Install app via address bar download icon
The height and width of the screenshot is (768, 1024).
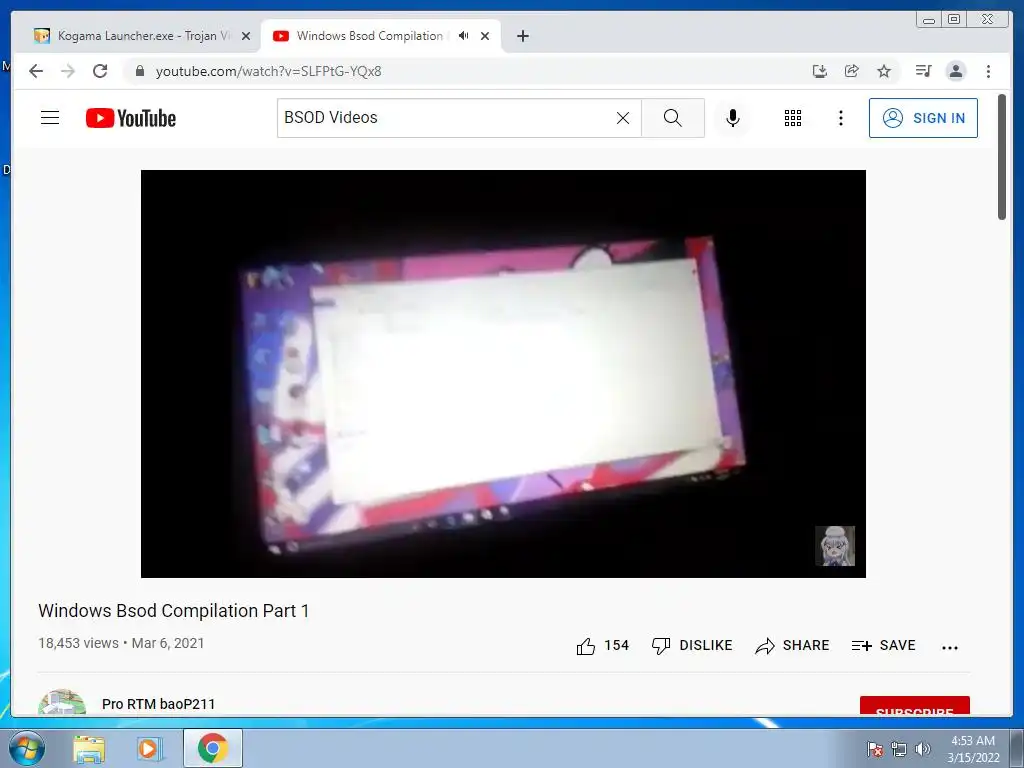tap(820, 71)
